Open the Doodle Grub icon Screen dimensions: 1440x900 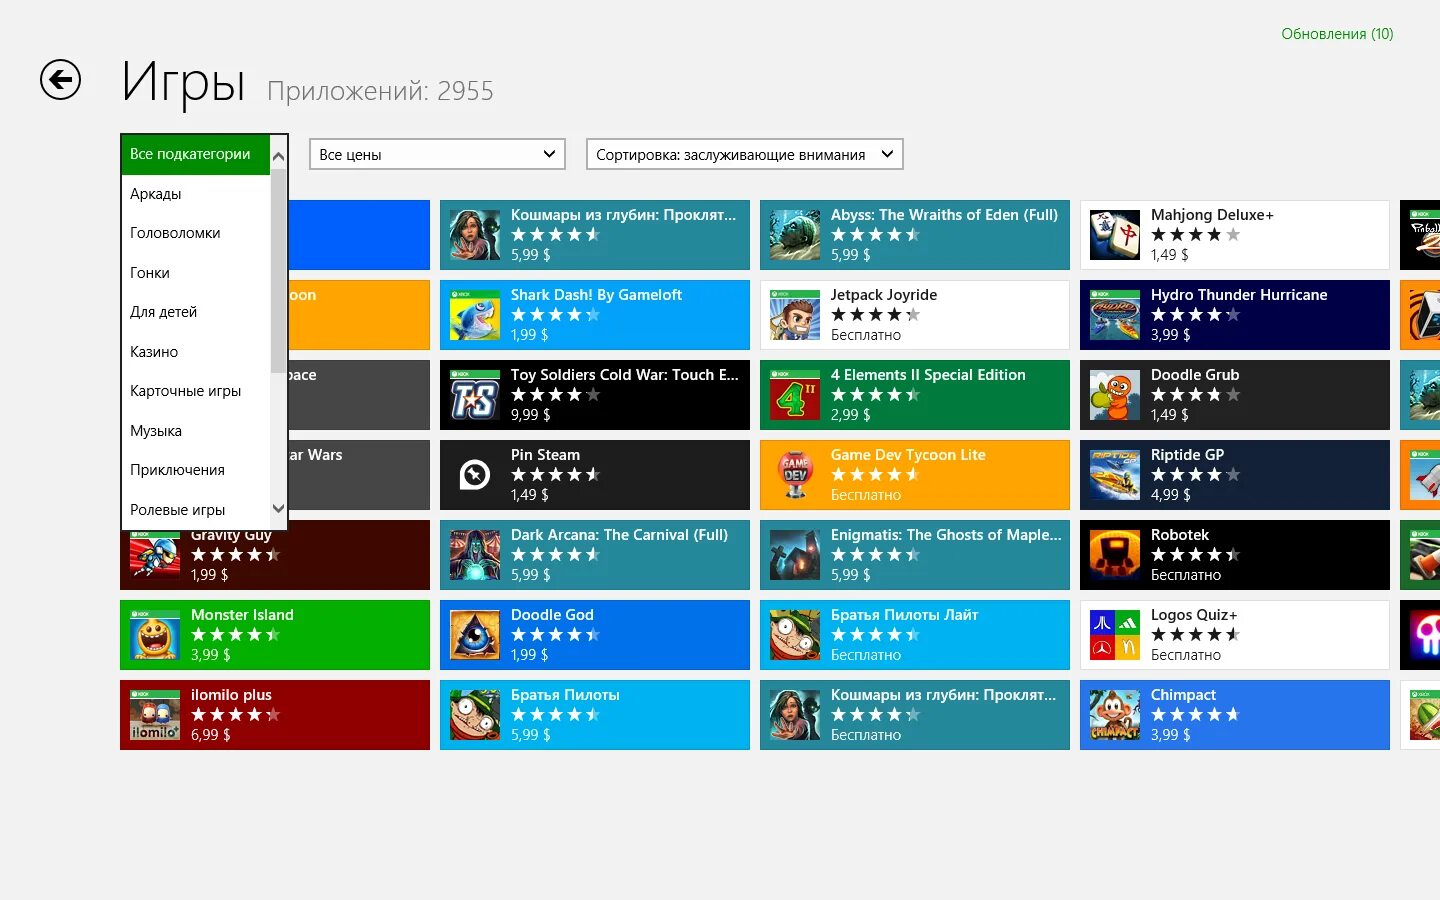[1115, 395]
